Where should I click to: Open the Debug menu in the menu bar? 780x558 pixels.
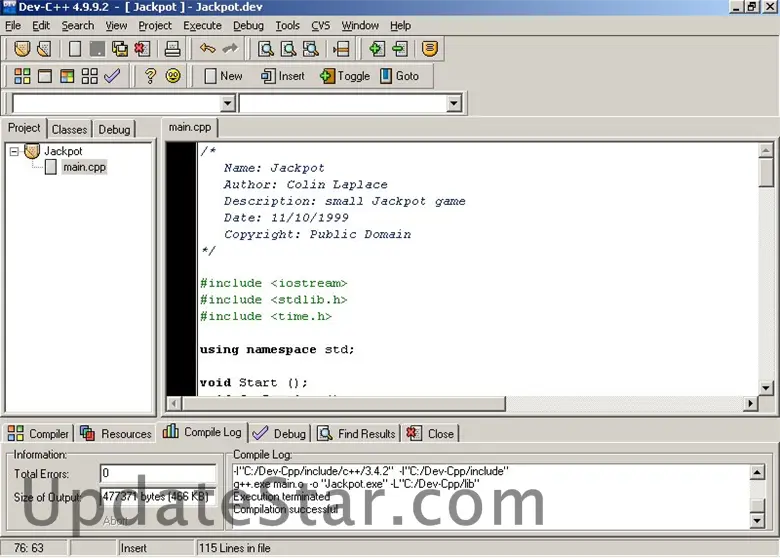[x=248, y=25]
